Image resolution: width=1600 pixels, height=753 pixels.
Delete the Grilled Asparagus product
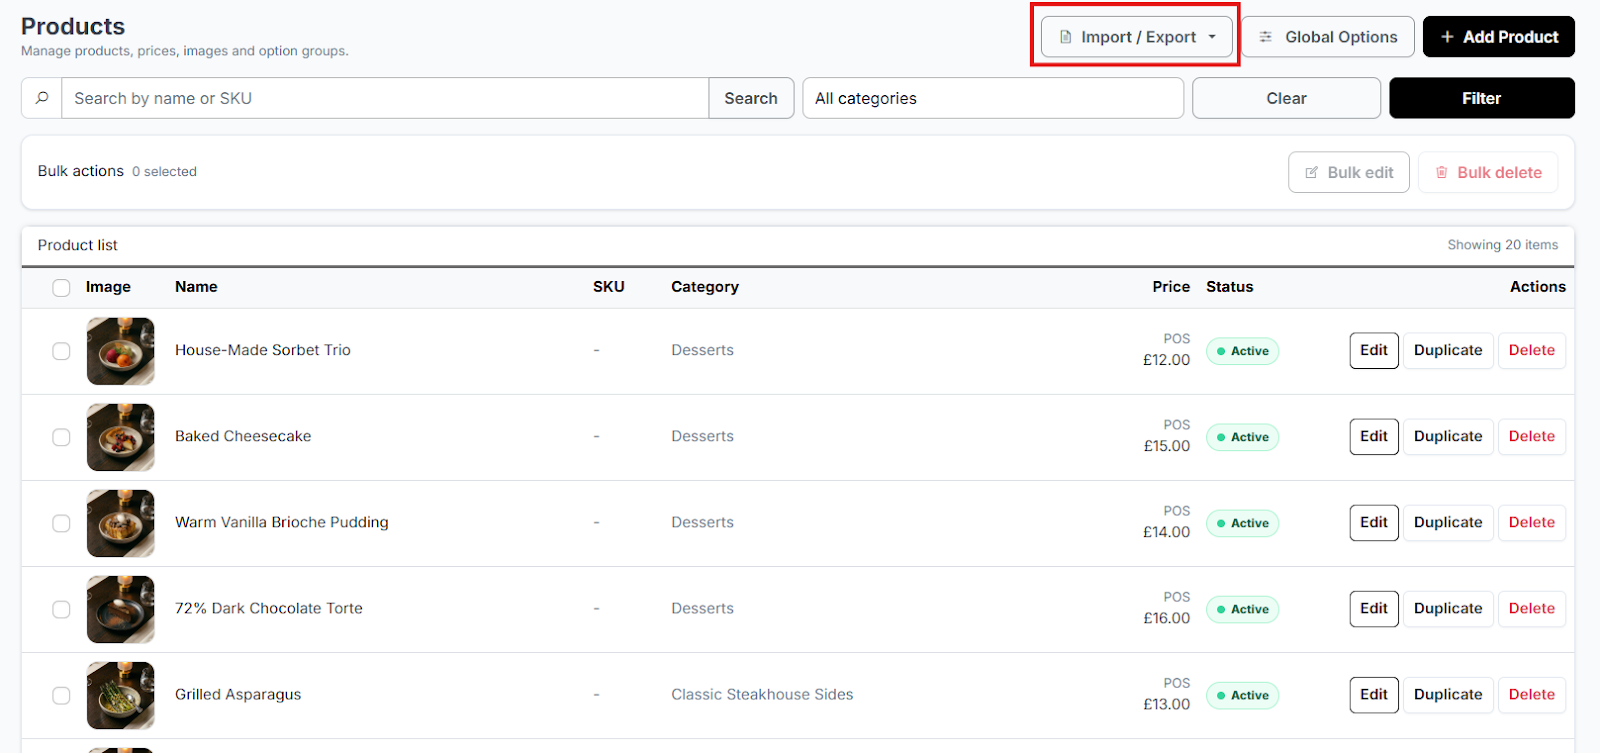1531,694
